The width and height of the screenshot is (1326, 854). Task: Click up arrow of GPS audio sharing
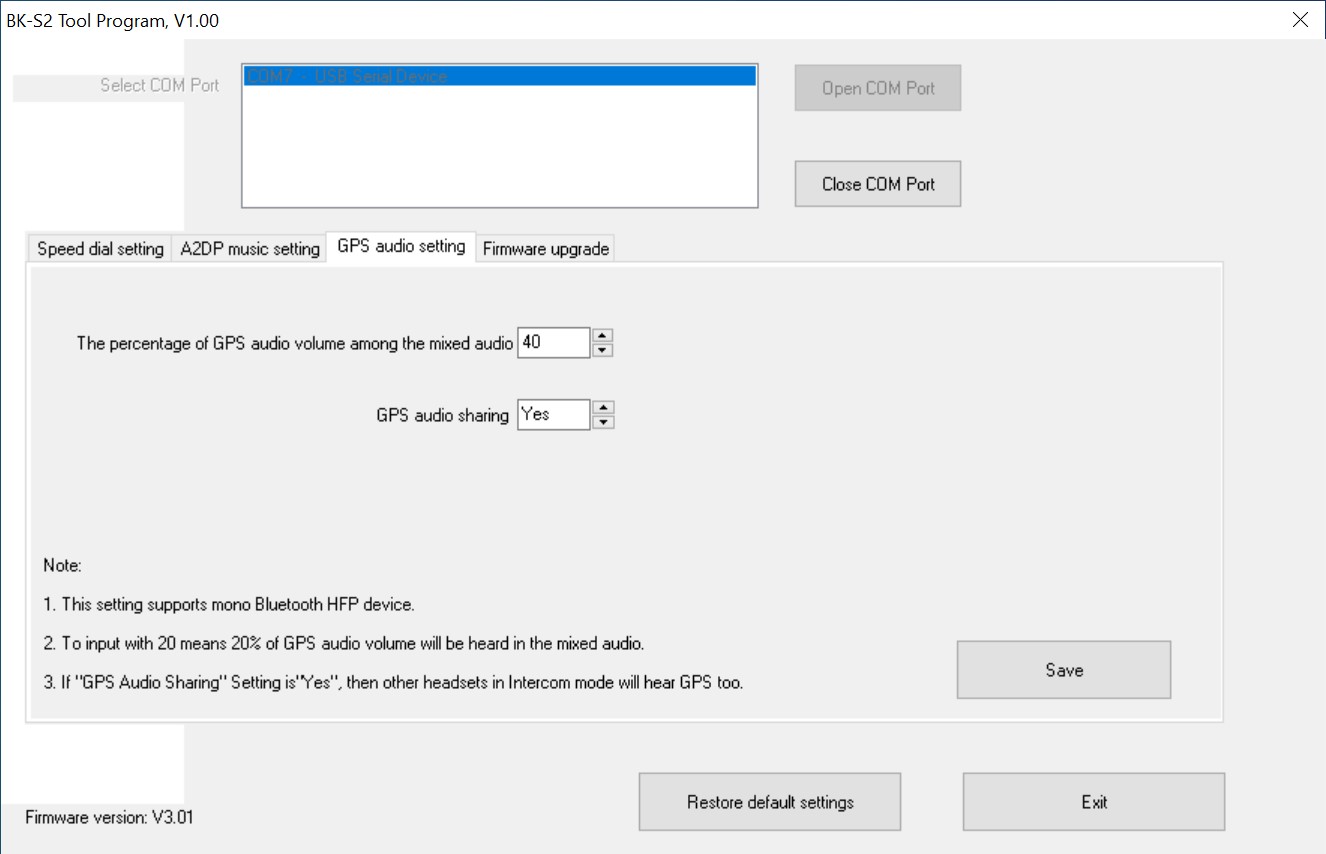603,408
